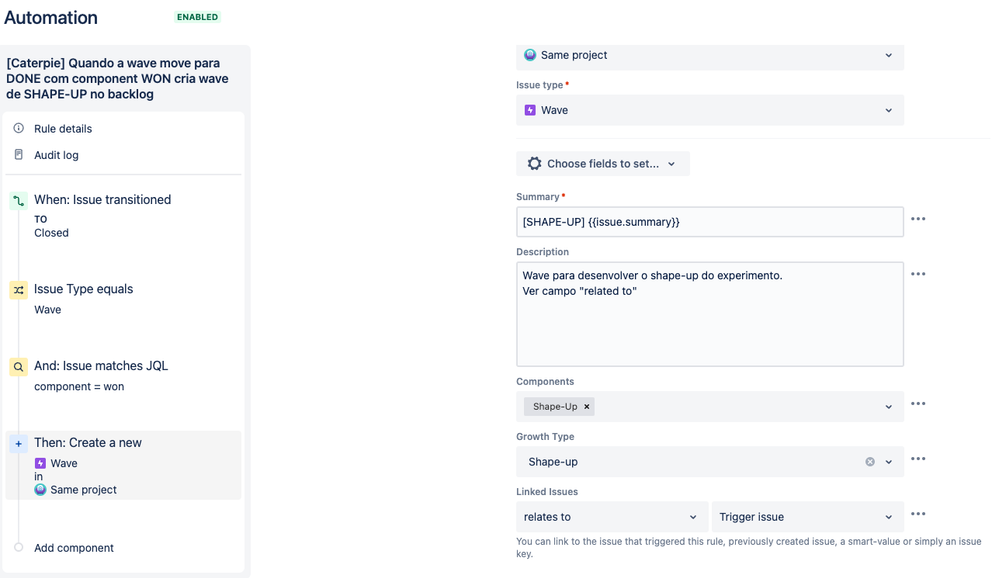Viewport: 999px width, 578px height.
Task: Open the more options next to Linked Issues
Action: [918, 514]
